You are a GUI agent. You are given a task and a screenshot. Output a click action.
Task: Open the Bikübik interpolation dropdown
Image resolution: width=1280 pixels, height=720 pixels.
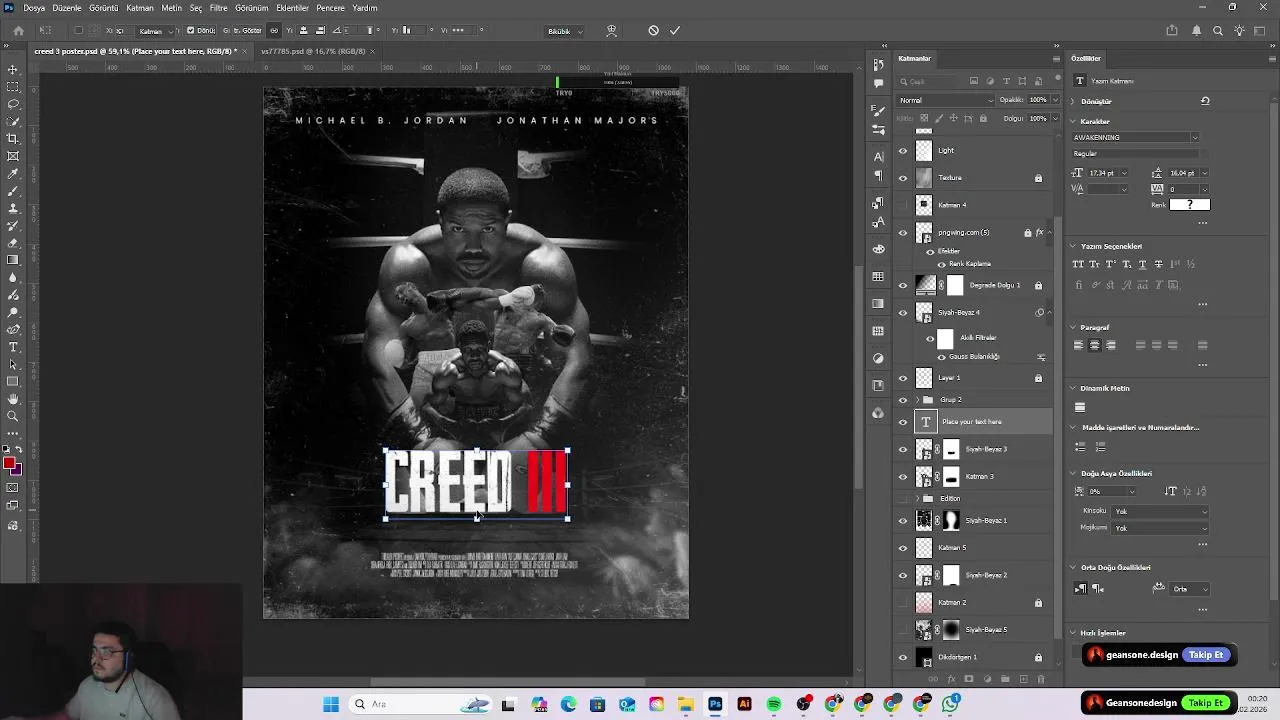[565, 31]
